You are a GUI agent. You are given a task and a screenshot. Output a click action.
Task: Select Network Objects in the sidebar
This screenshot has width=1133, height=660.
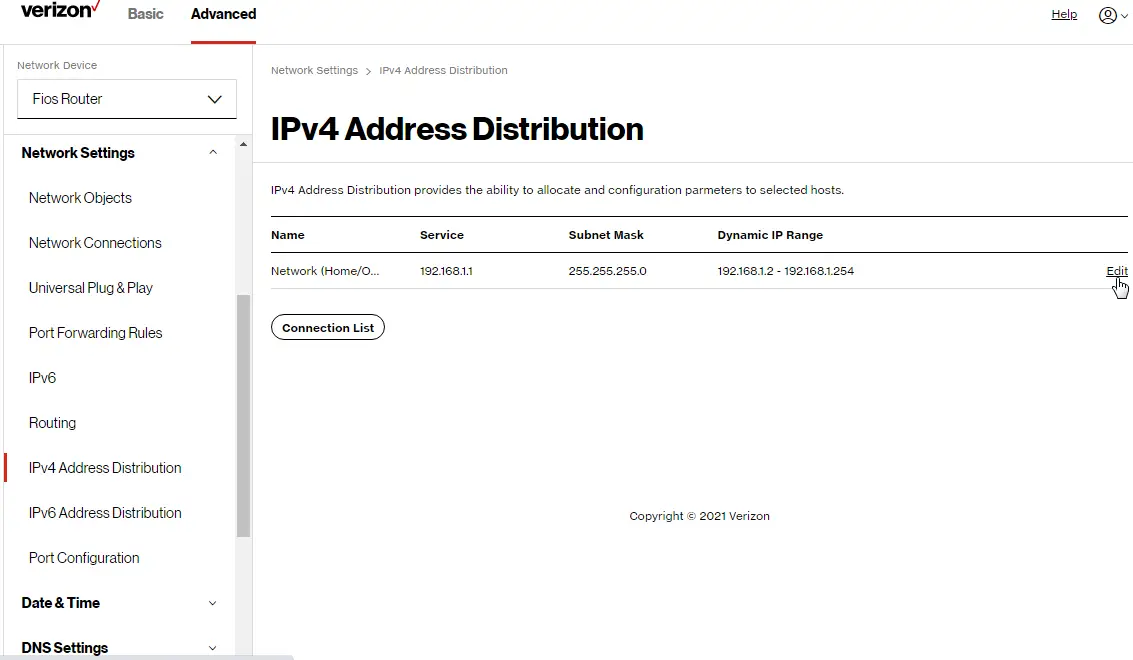click(80, 197)
